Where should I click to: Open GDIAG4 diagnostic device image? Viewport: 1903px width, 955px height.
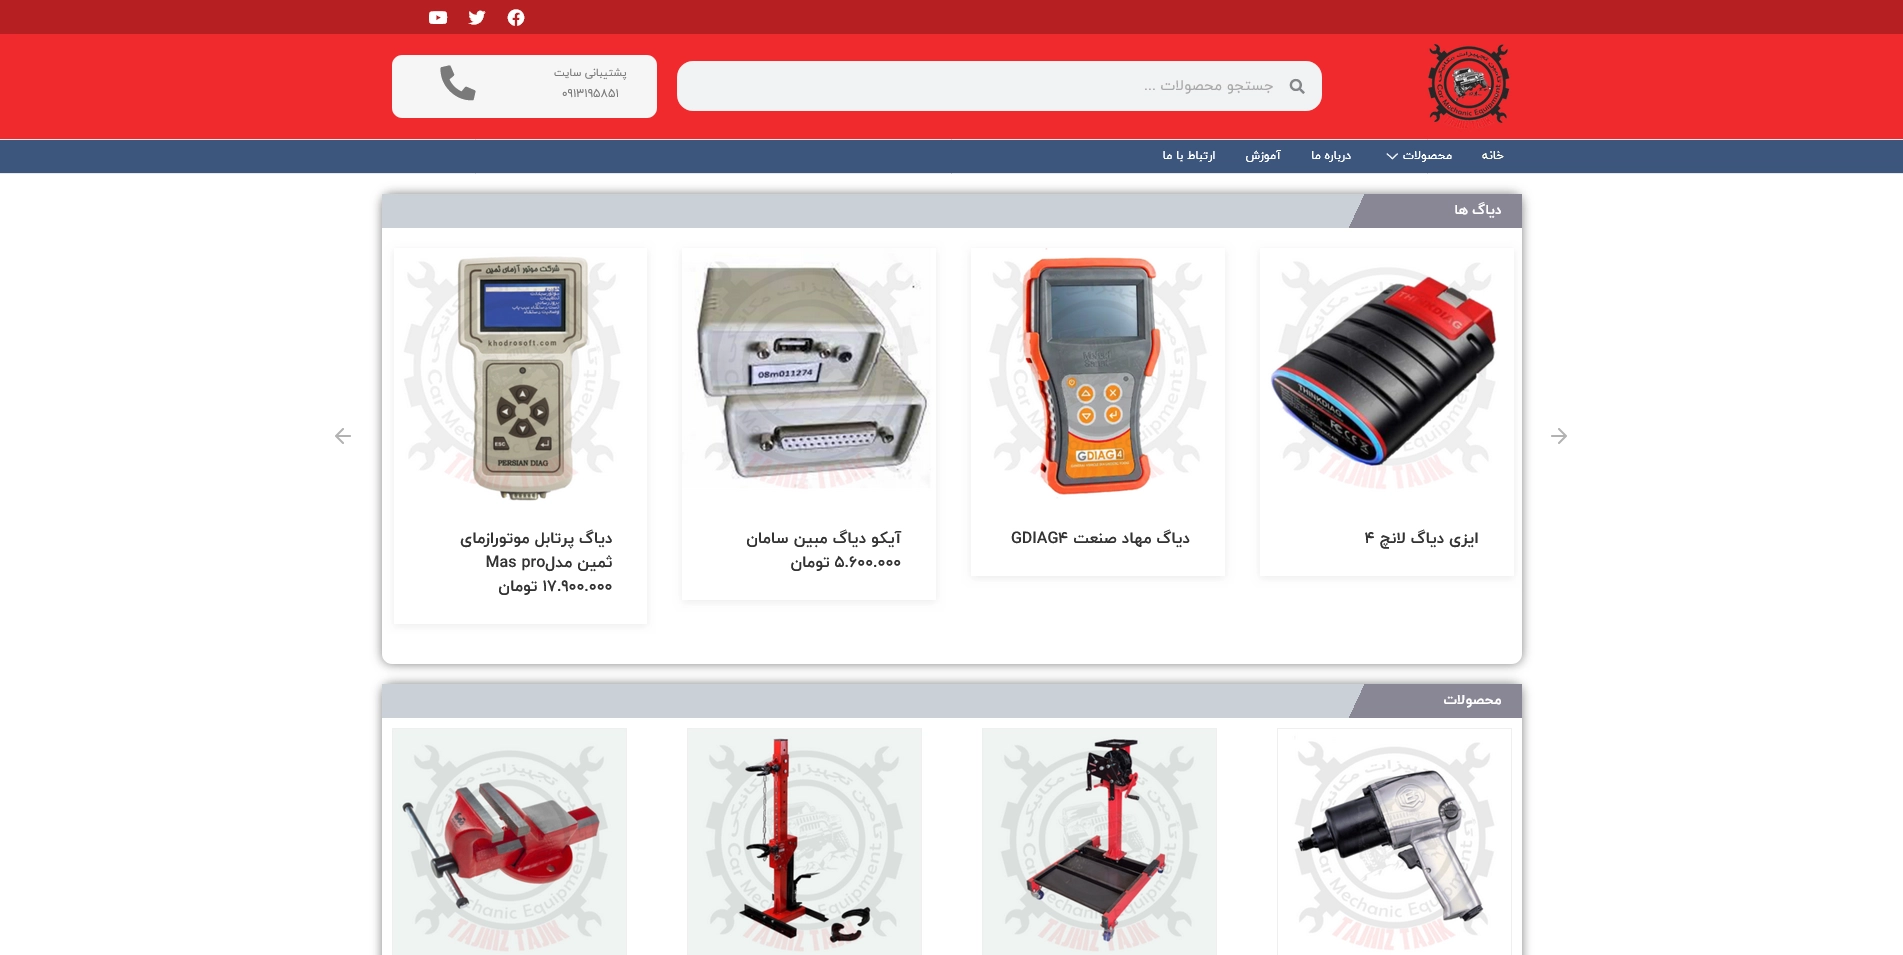coord(1098,376)
